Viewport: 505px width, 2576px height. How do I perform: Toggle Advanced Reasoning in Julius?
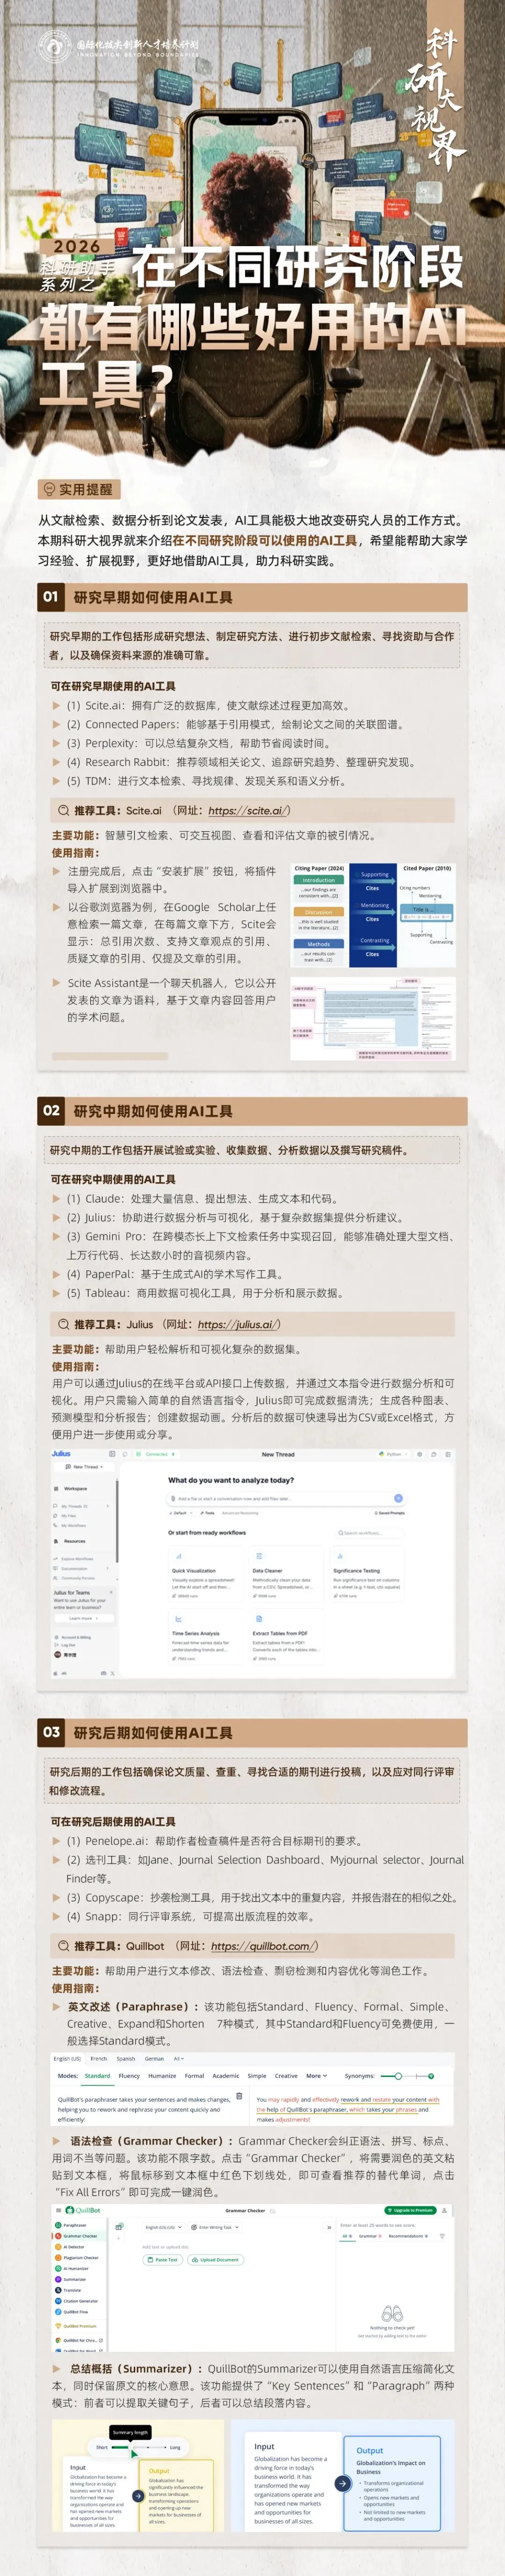241,1513
